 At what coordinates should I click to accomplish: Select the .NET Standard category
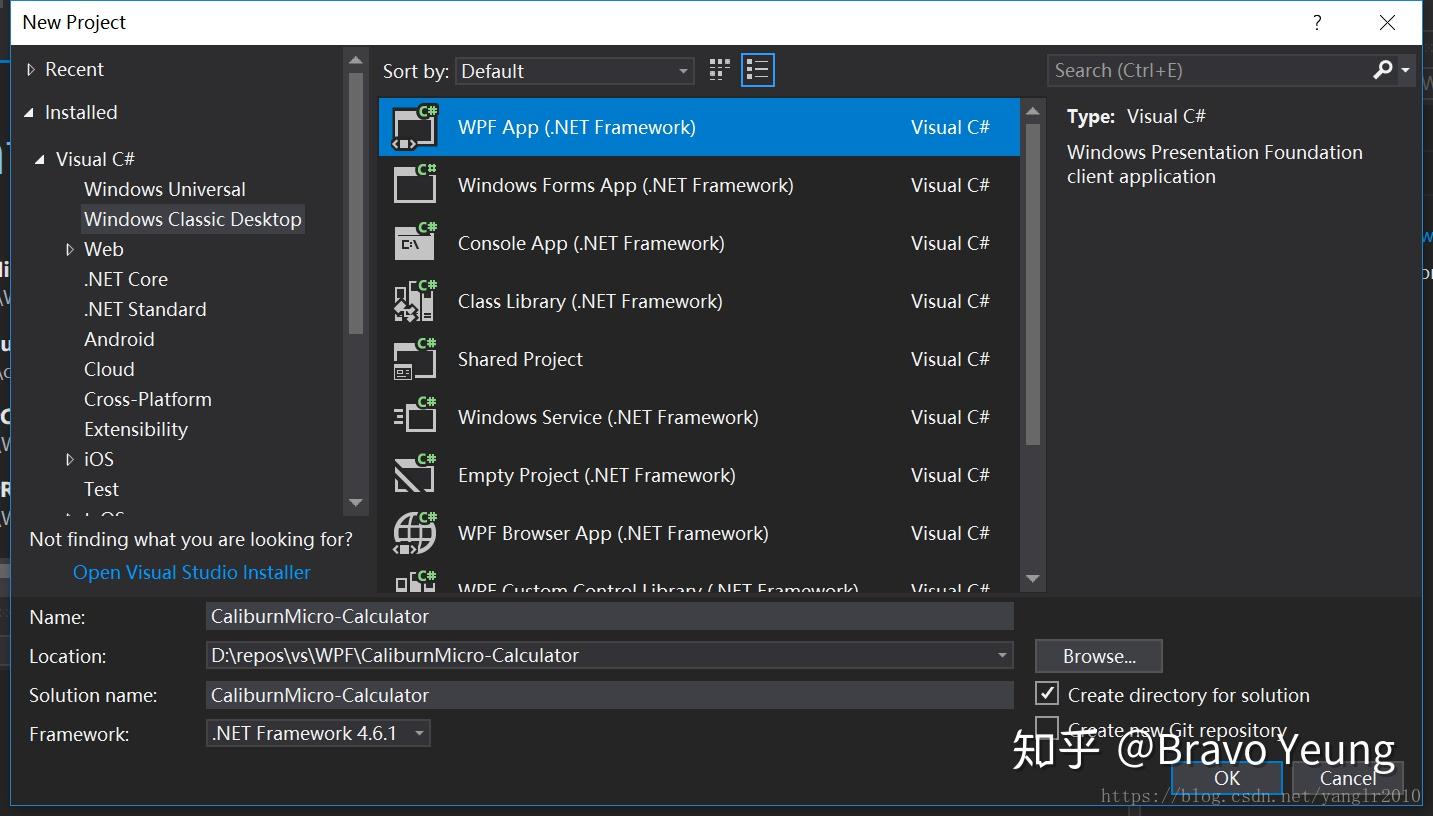point(145,309)
